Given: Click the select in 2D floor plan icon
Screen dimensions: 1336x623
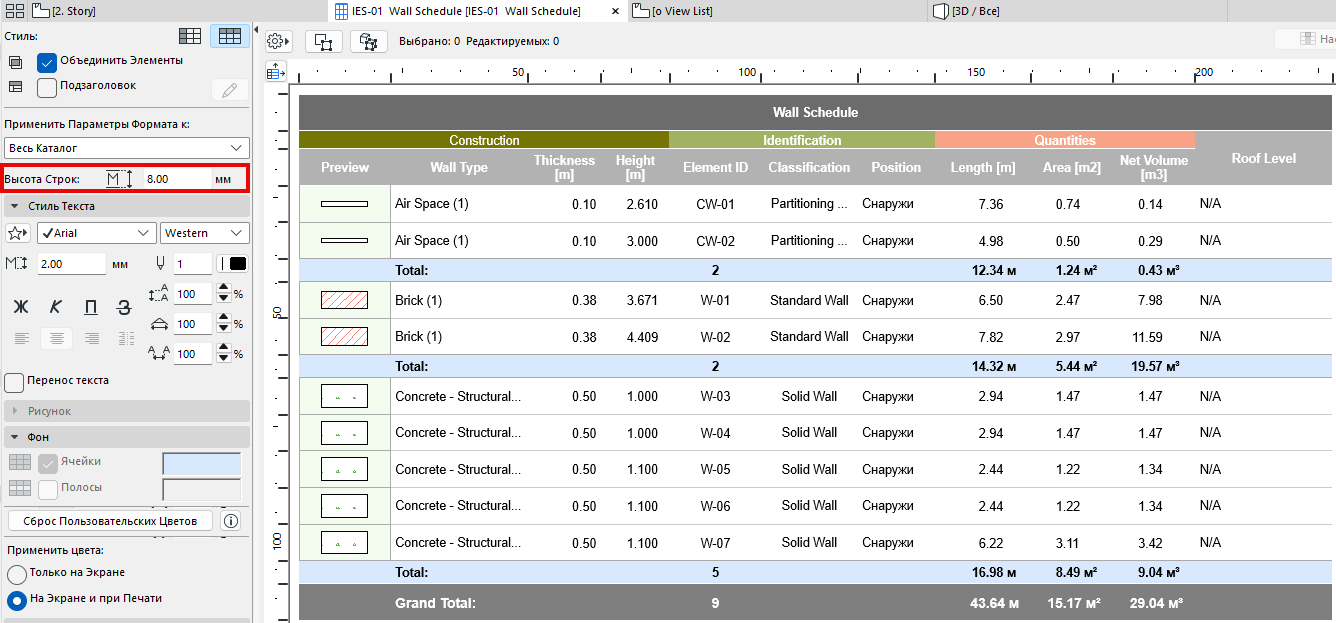Looking at the screenshot, I should (x=324, y=41).
